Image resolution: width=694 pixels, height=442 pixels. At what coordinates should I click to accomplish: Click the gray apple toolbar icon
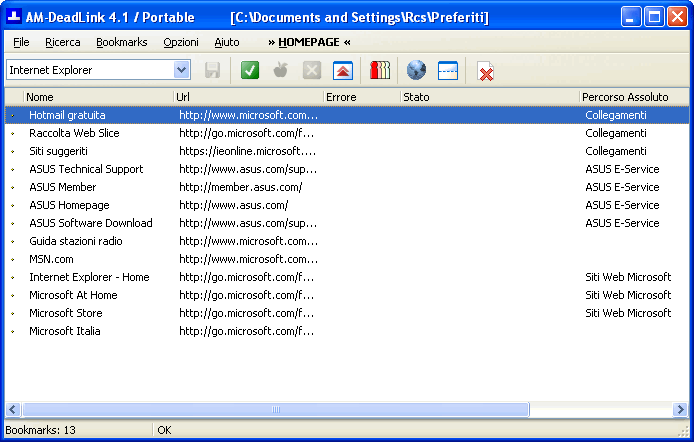point(281,70)
